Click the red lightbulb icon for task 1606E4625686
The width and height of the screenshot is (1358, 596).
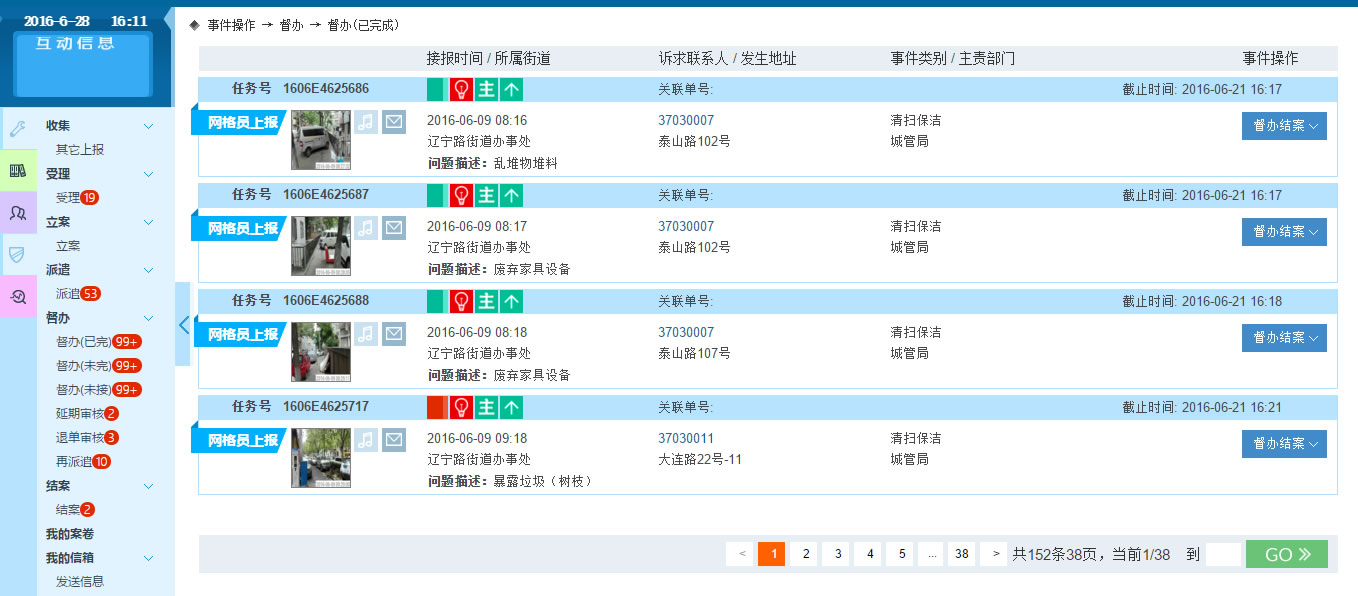461,90
